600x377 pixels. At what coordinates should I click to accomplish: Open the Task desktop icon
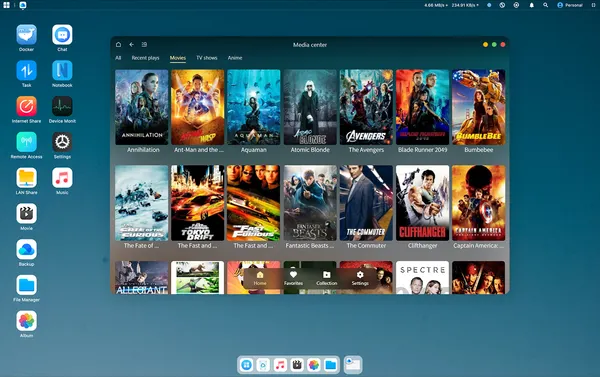coord(26,70)
